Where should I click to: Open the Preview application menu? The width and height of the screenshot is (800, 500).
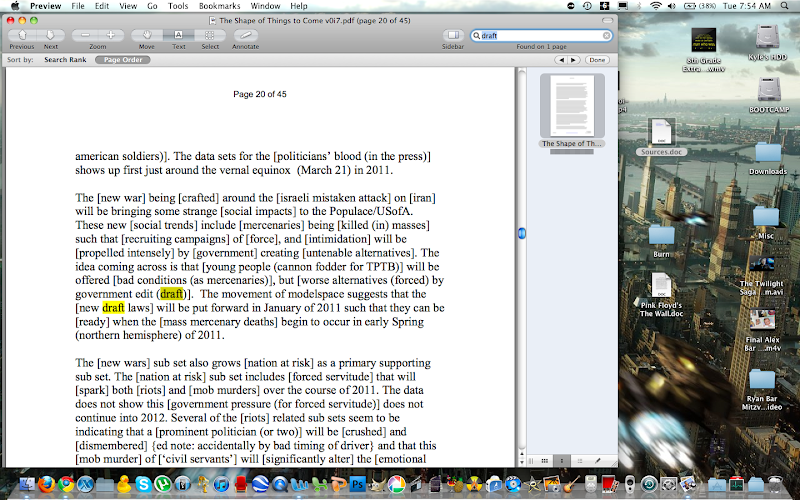point(45,6)
